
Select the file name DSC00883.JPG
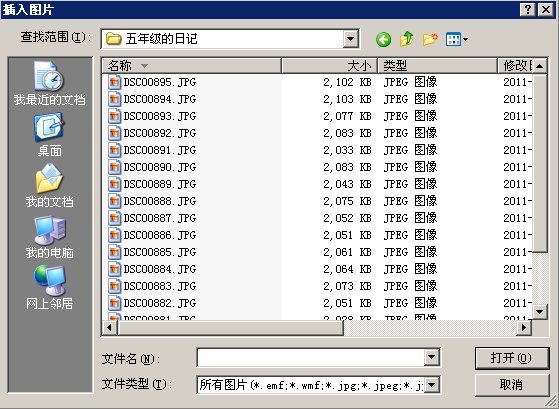coord(160,286)
